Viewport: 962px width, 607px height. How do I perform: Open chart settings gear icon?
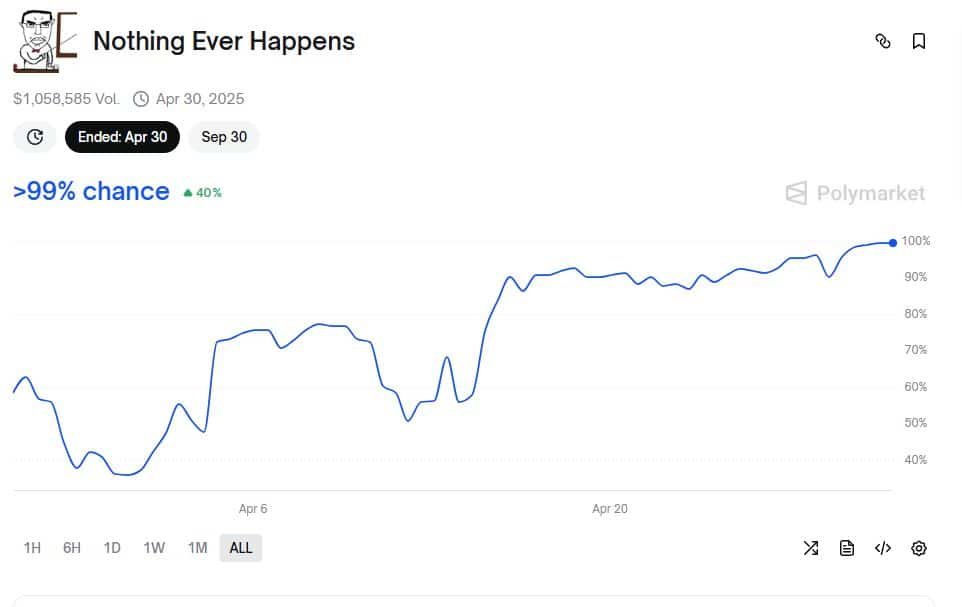[918, 548]
